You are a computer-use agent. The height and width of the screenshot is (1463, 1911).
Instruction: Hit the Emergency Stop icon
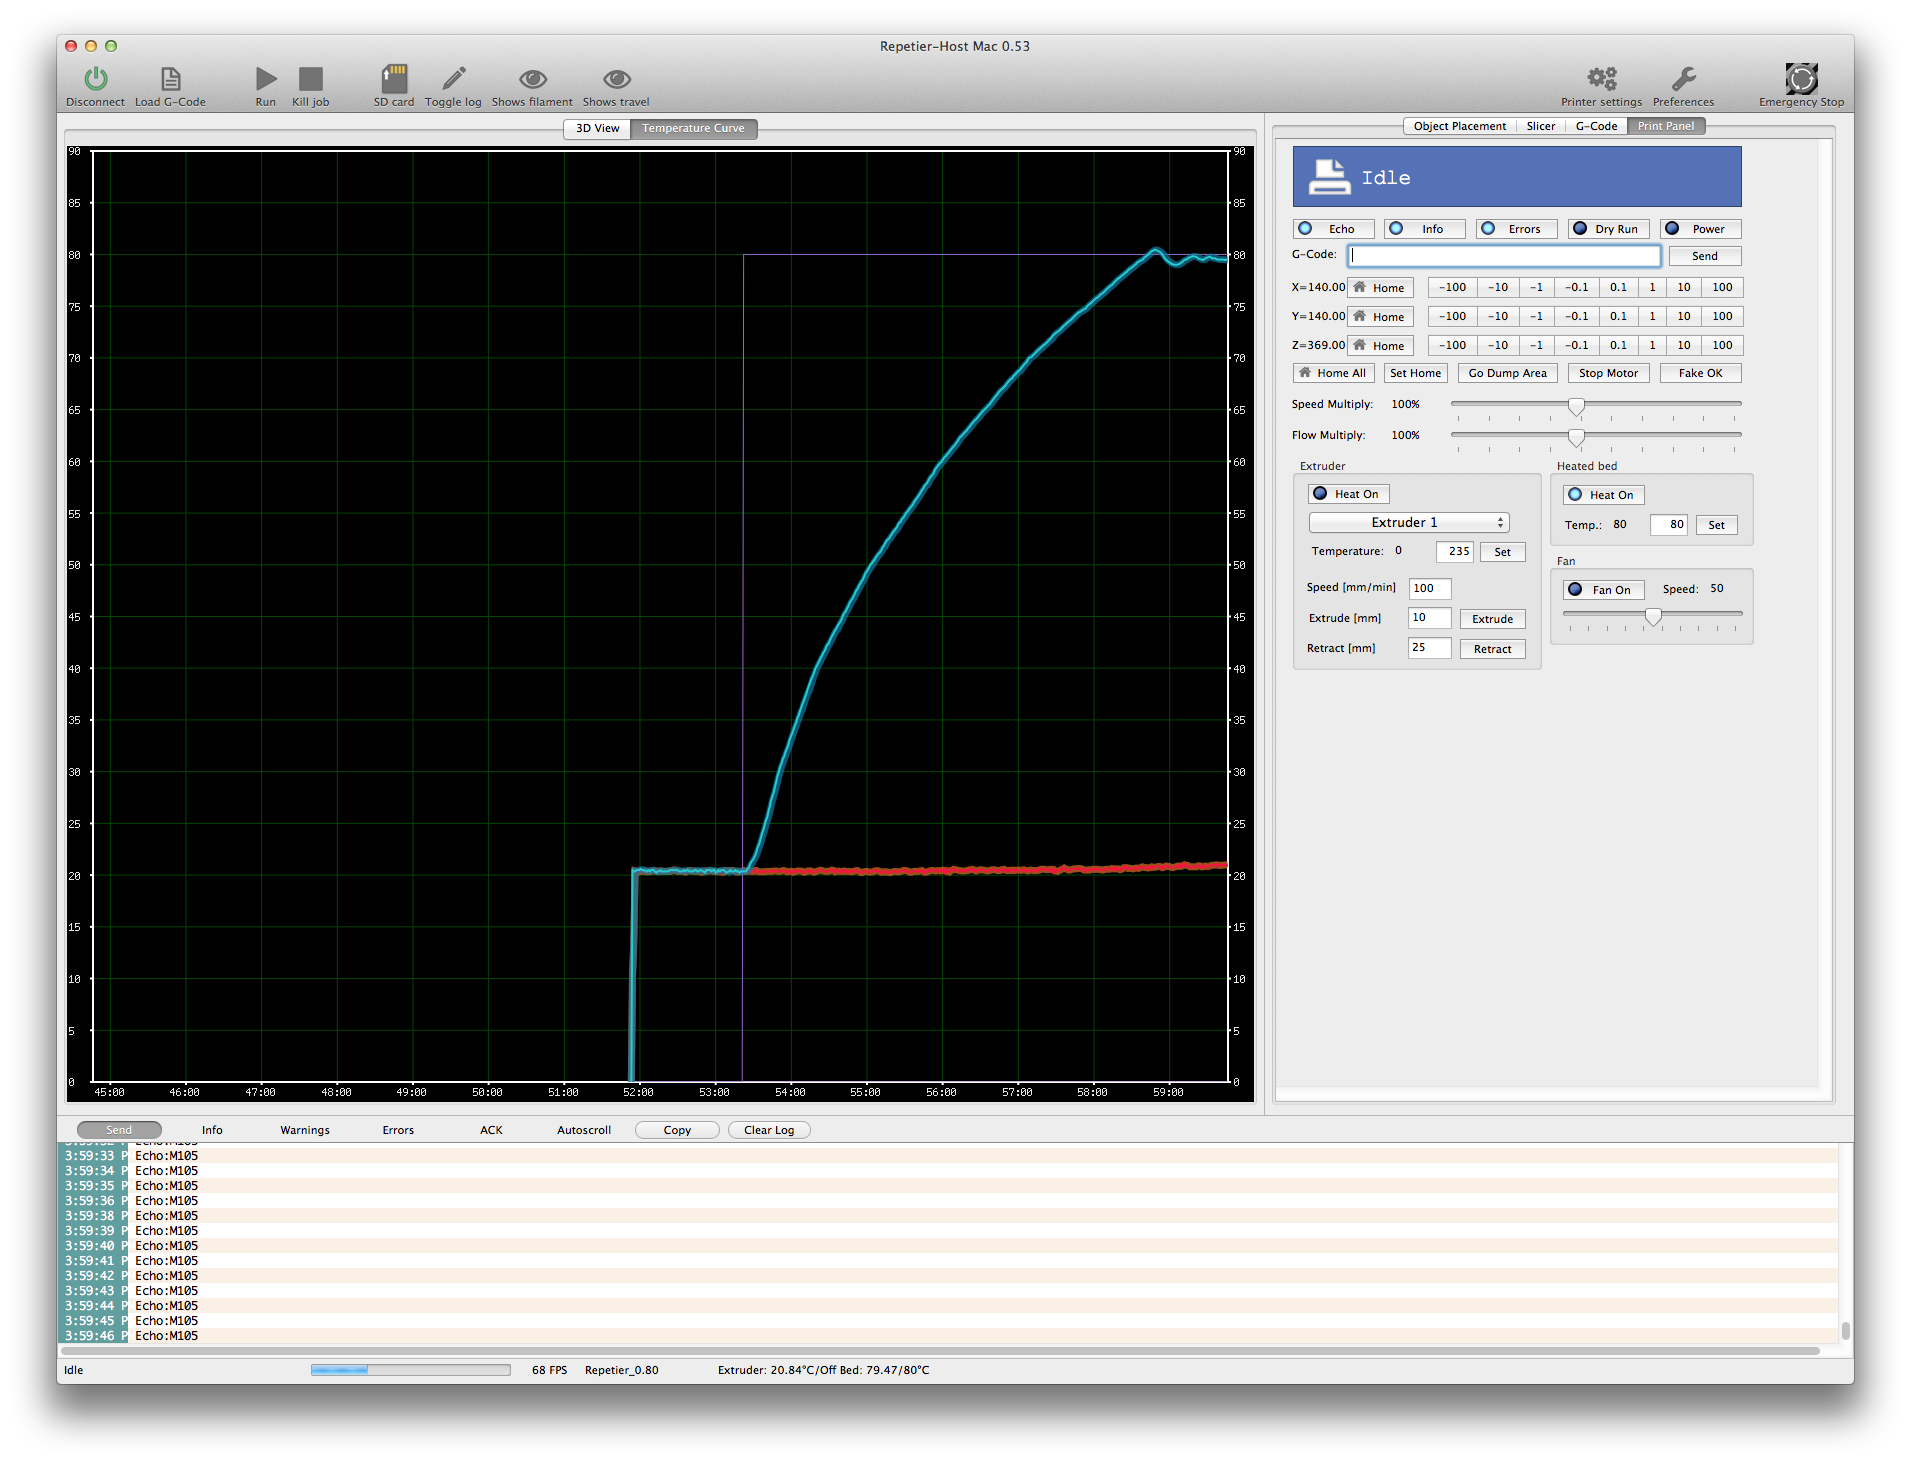(1801, 79)
